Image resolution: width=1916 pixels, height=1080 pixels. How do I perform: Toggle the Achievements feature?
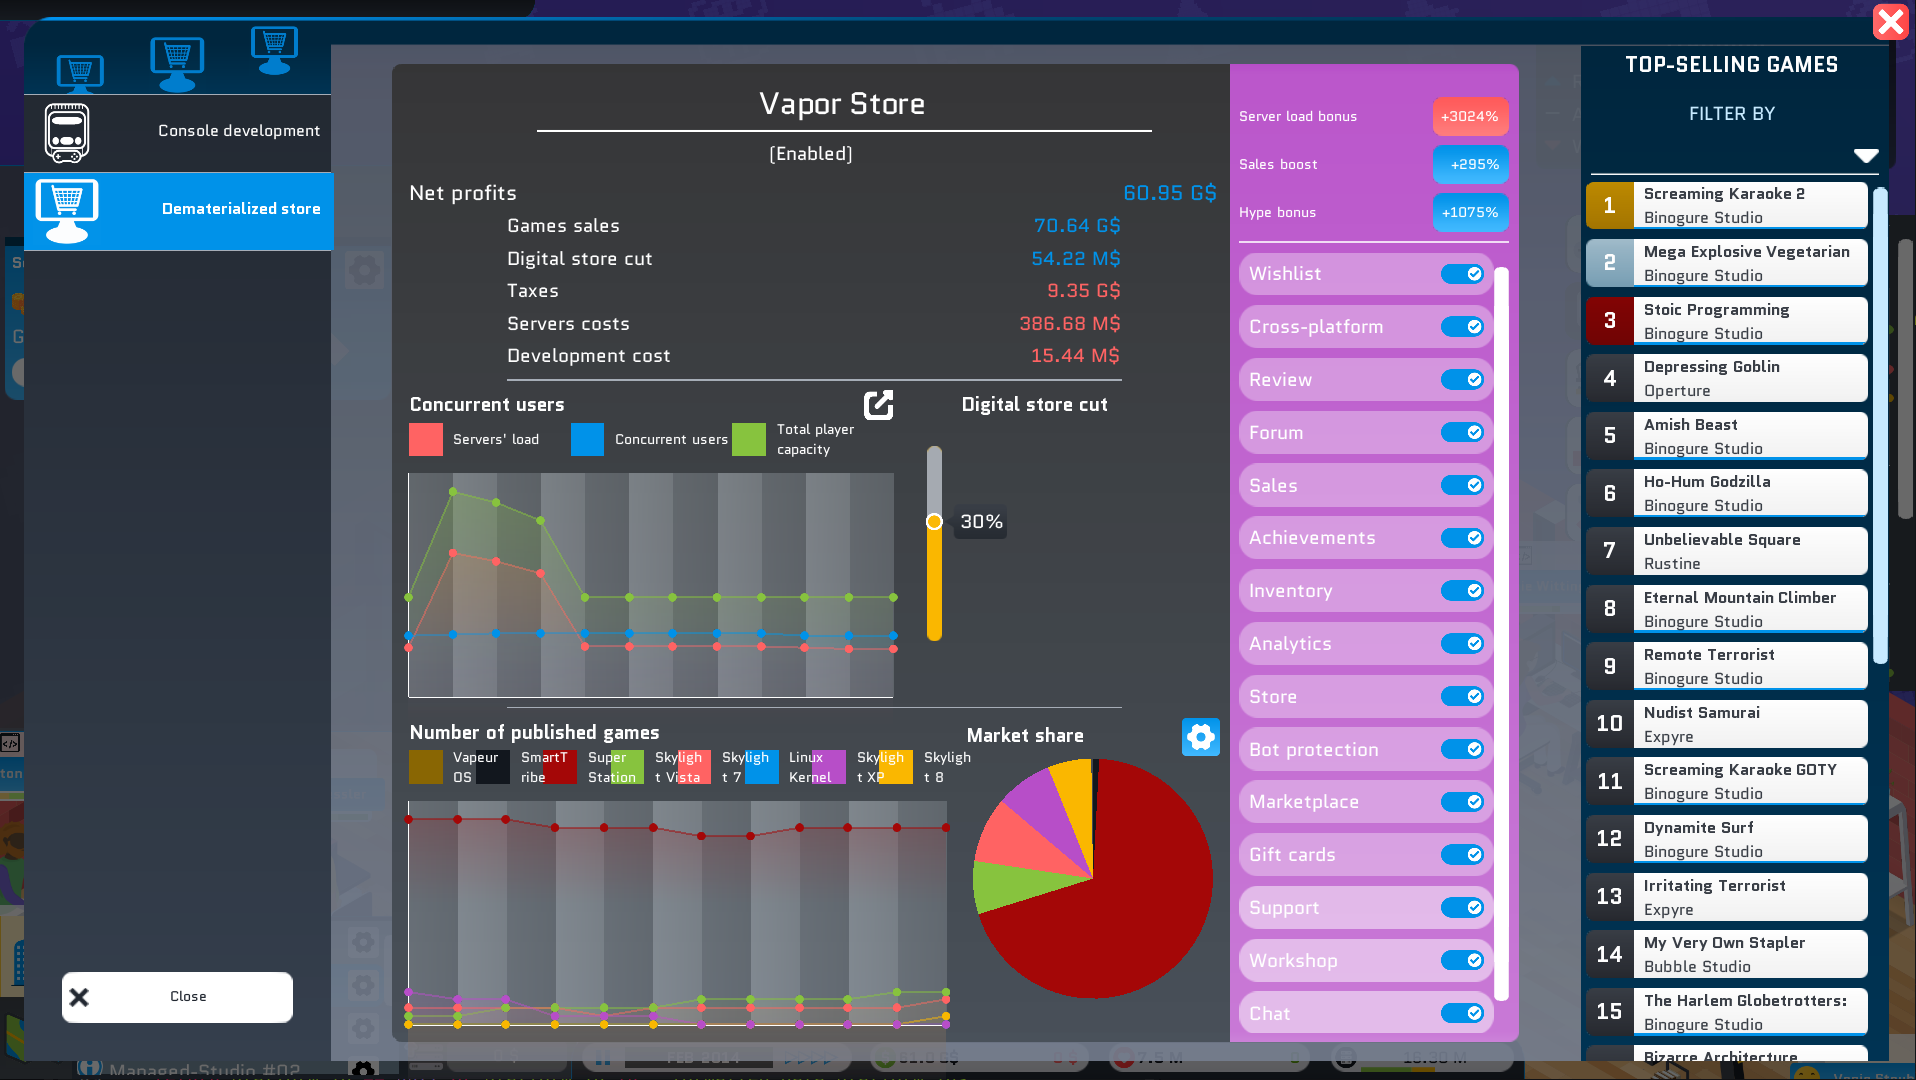coord(1462,538)
